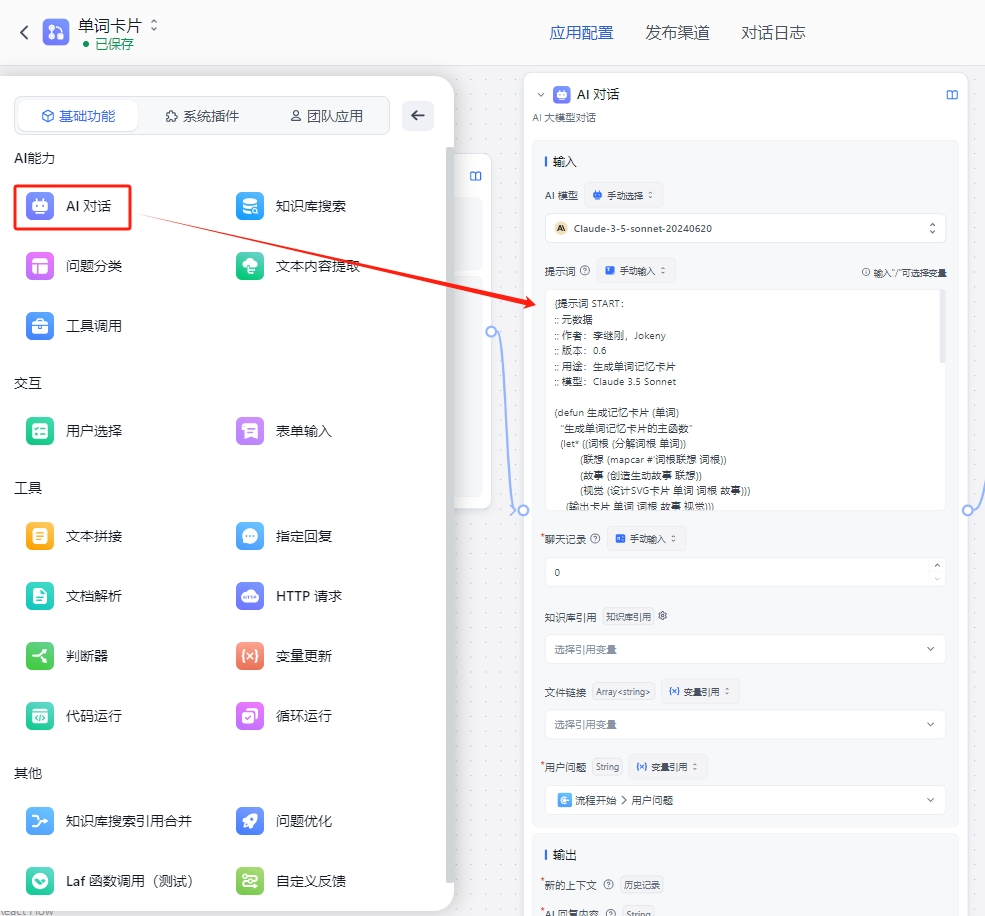
Task: Add the 用户选择 interaction node
Action: [74, 431]
